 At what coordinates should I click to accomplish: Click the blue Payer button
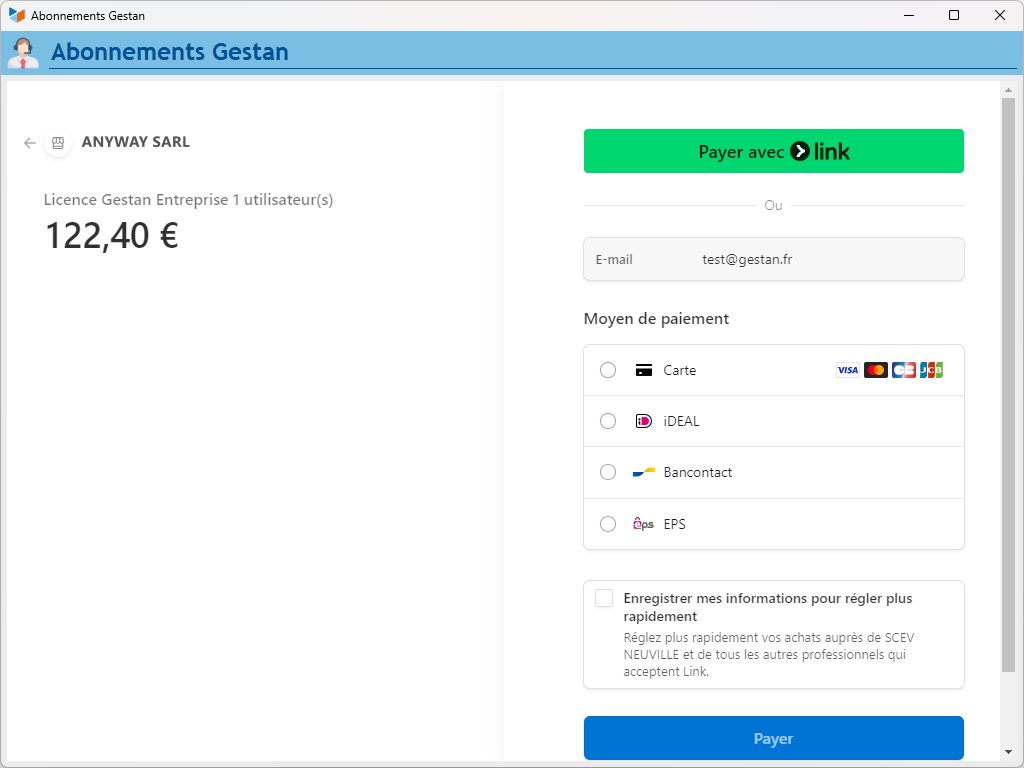(773, 738)
